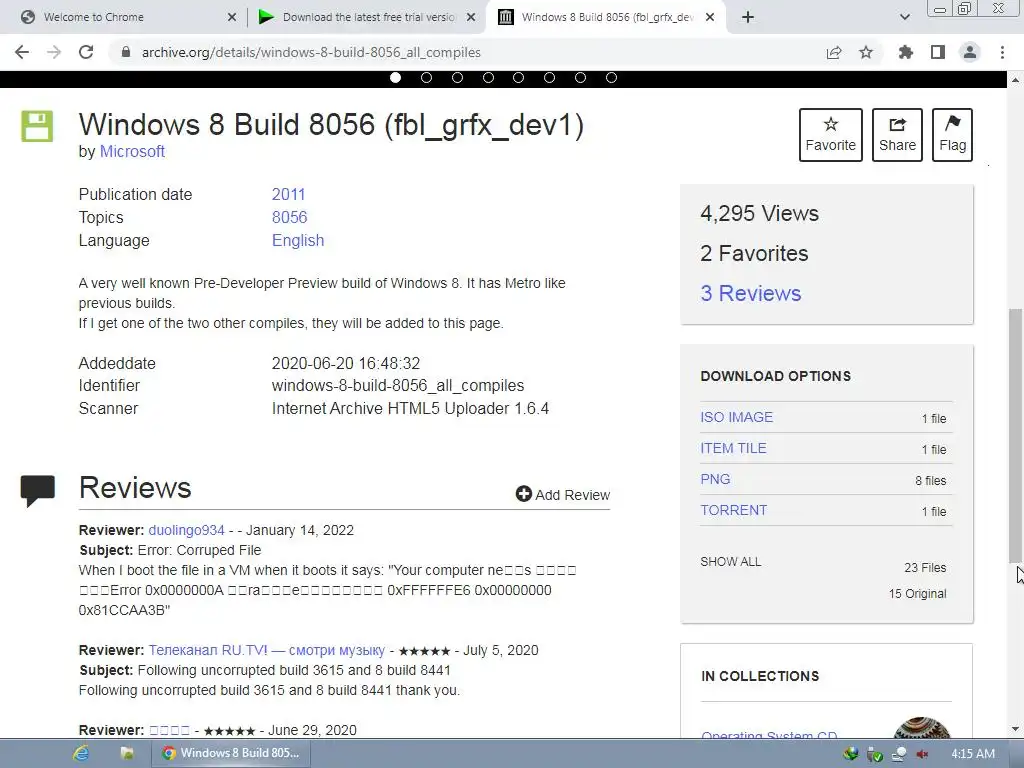
Task: Select the fourth carousel dot
Action: (488, 78)
